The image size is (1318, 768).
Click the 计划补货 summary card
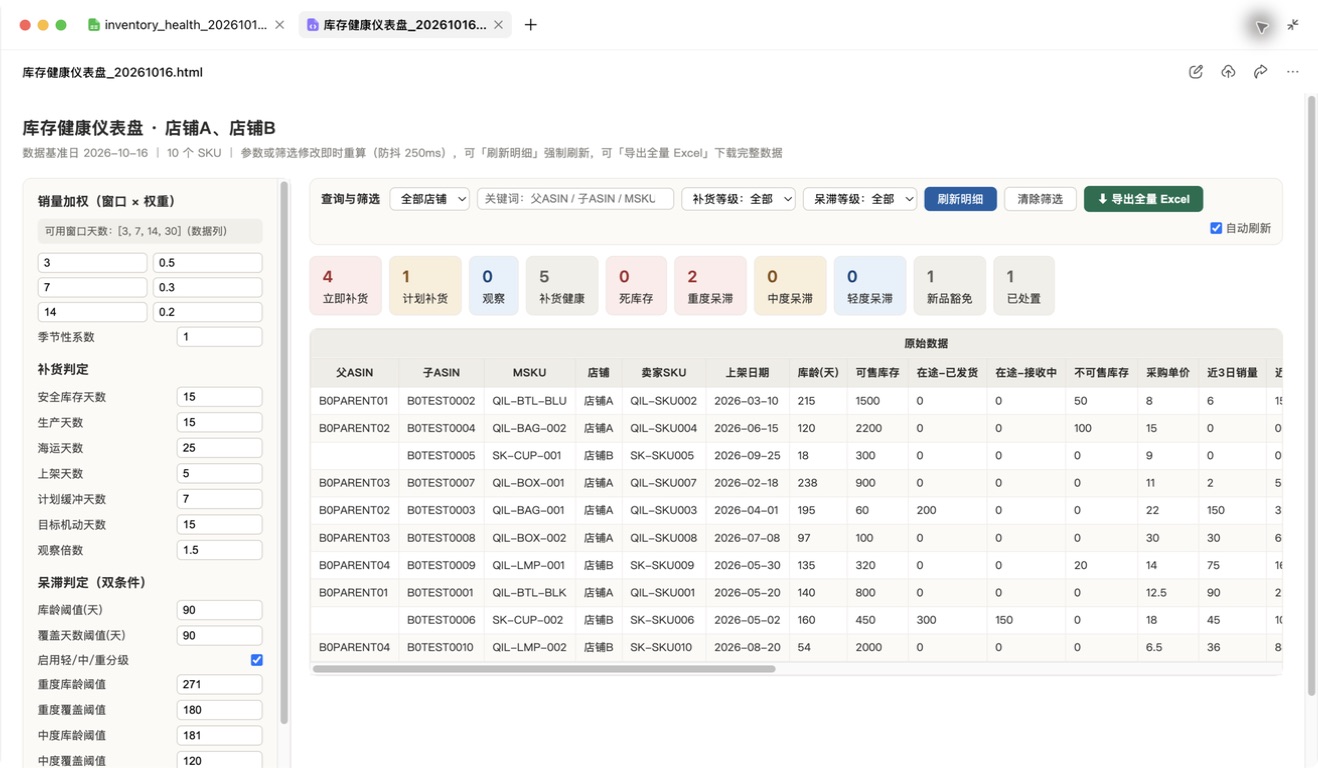point(425,286)
